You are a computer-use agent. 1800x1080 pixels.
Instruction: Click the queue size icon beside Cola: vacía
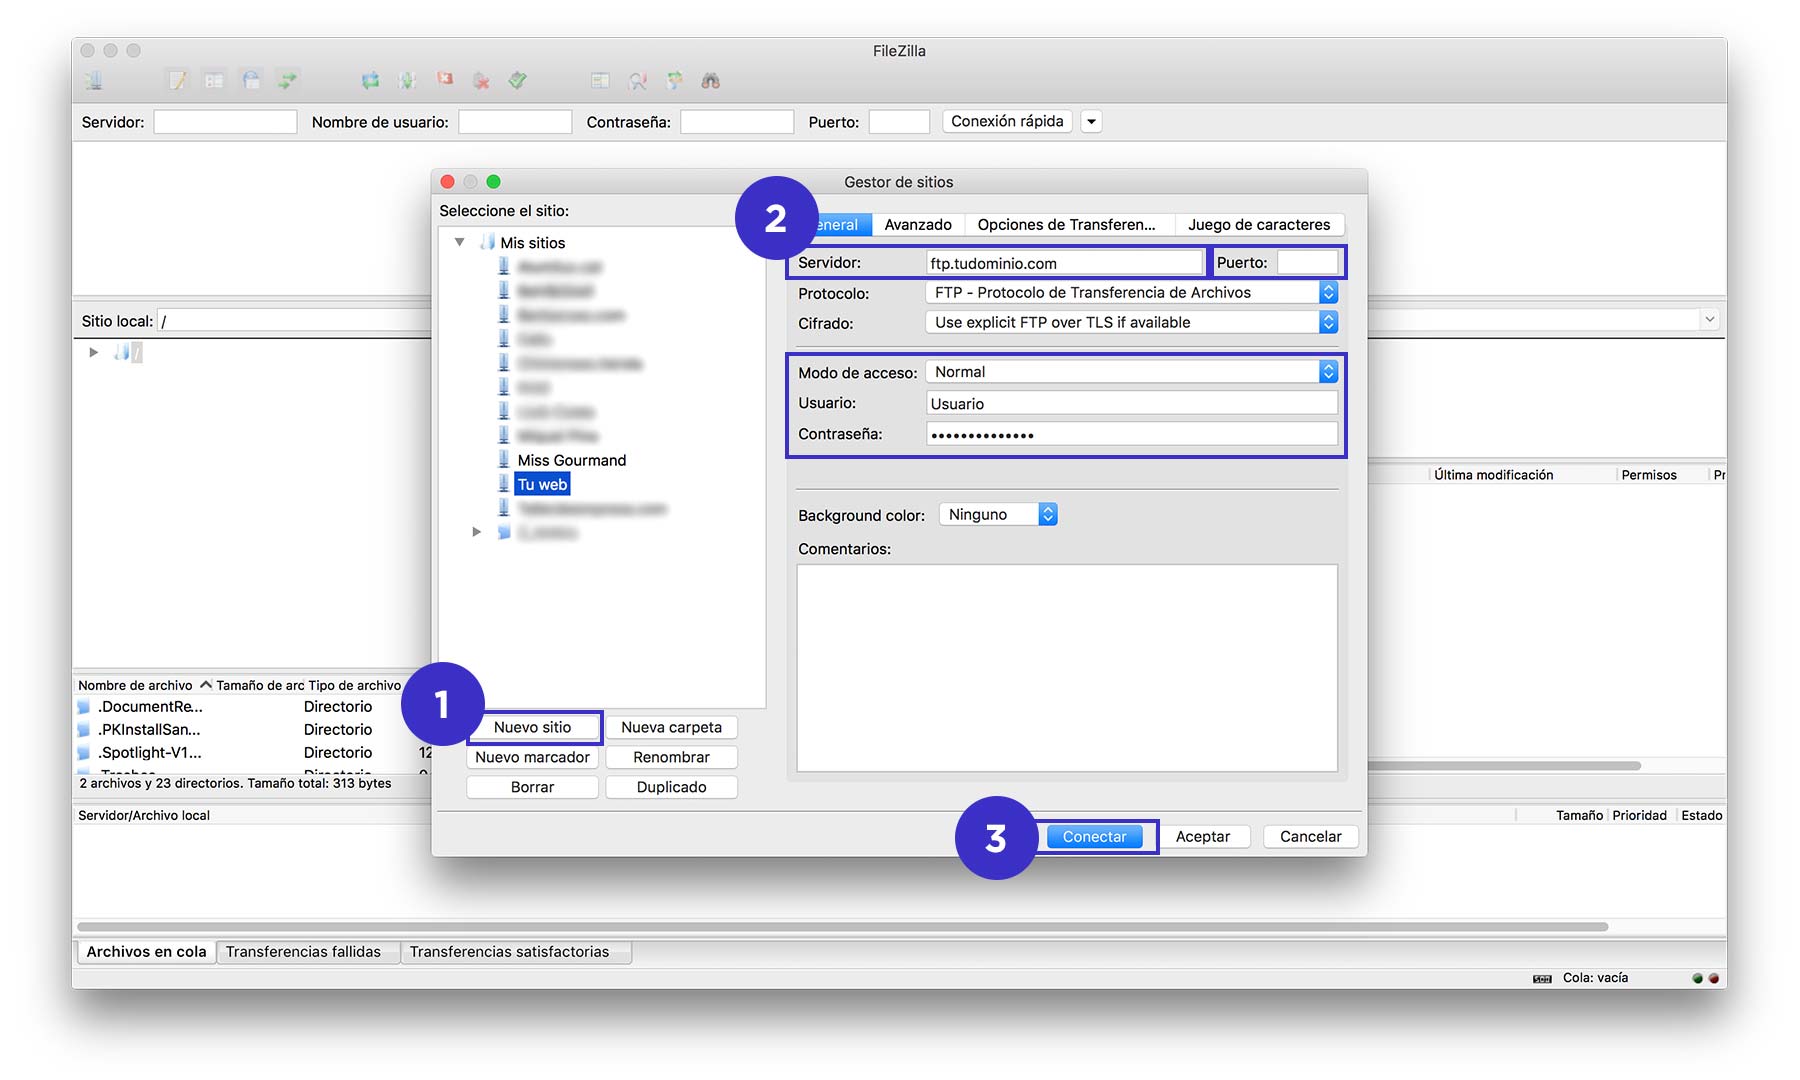click(1543, 979)
